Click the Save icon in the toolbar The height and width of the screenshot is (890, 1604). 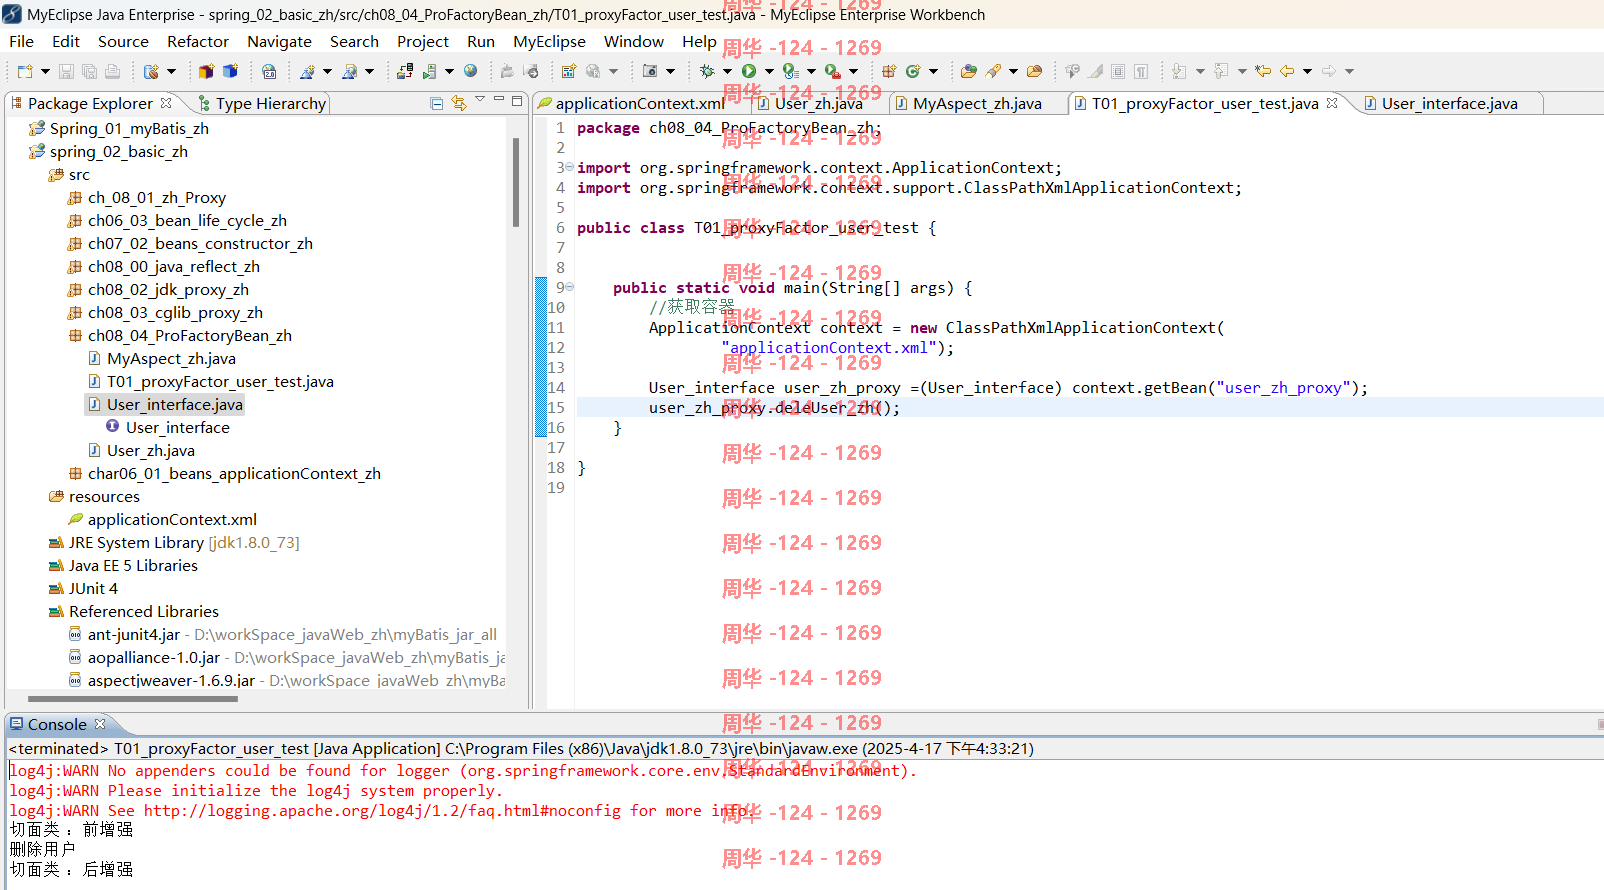point(66,71)
